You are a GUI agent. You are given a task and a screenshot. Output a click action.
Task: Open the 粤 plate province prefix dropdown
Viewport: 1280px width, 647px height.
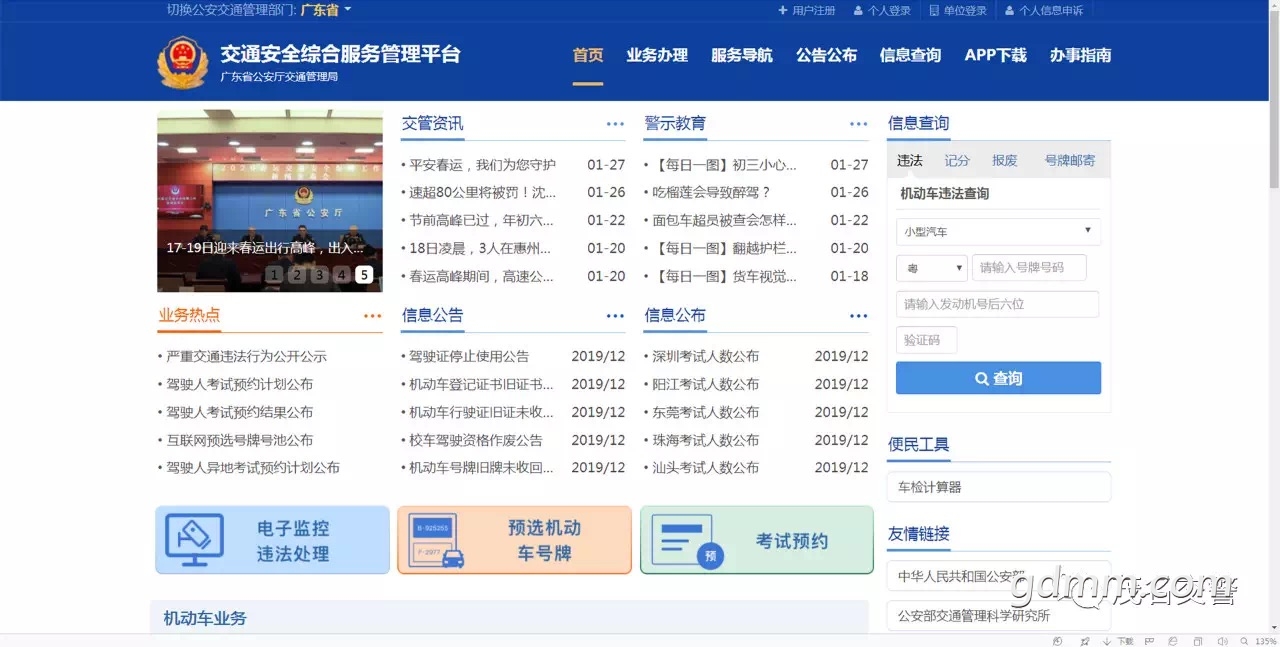point(932,268)
